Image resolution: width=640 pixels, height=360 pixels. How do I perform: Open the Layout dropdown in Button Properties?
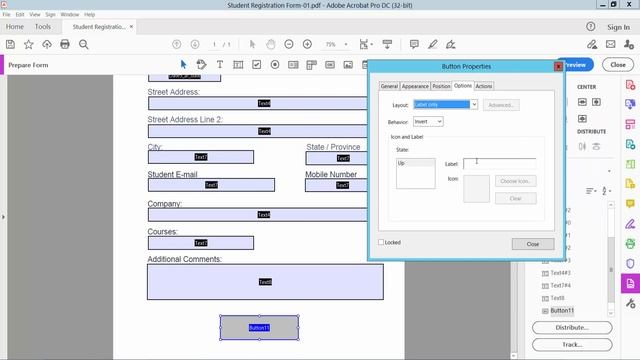coord(445,105)
